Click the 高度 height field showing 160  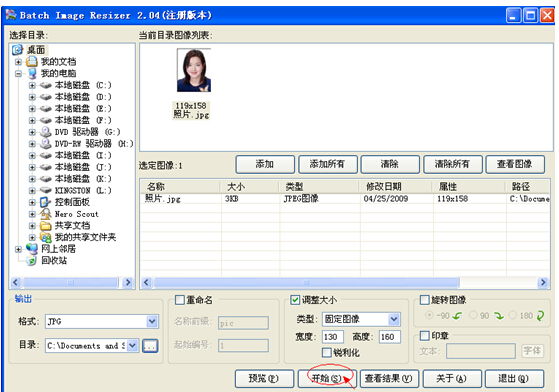[x=390, y=337]
